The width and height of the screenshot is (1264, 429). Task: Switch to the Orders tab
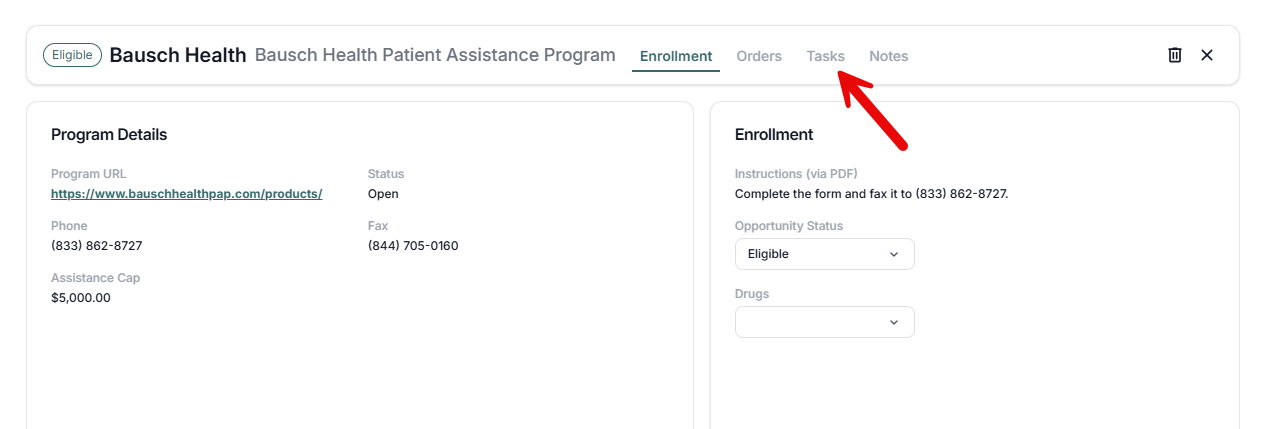pyautogui.click(x=759, y=56)
